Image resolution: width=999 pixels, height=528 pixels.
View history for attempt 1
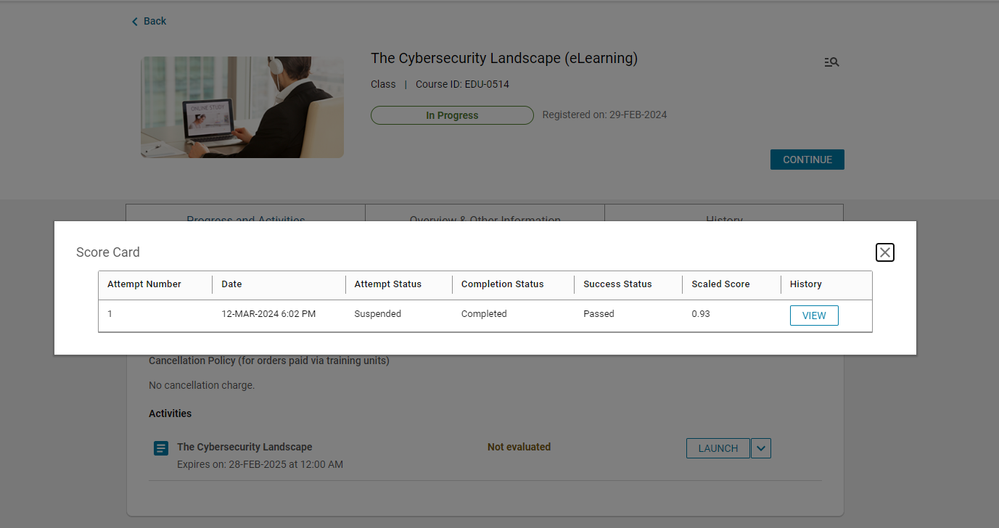(814, 316)
